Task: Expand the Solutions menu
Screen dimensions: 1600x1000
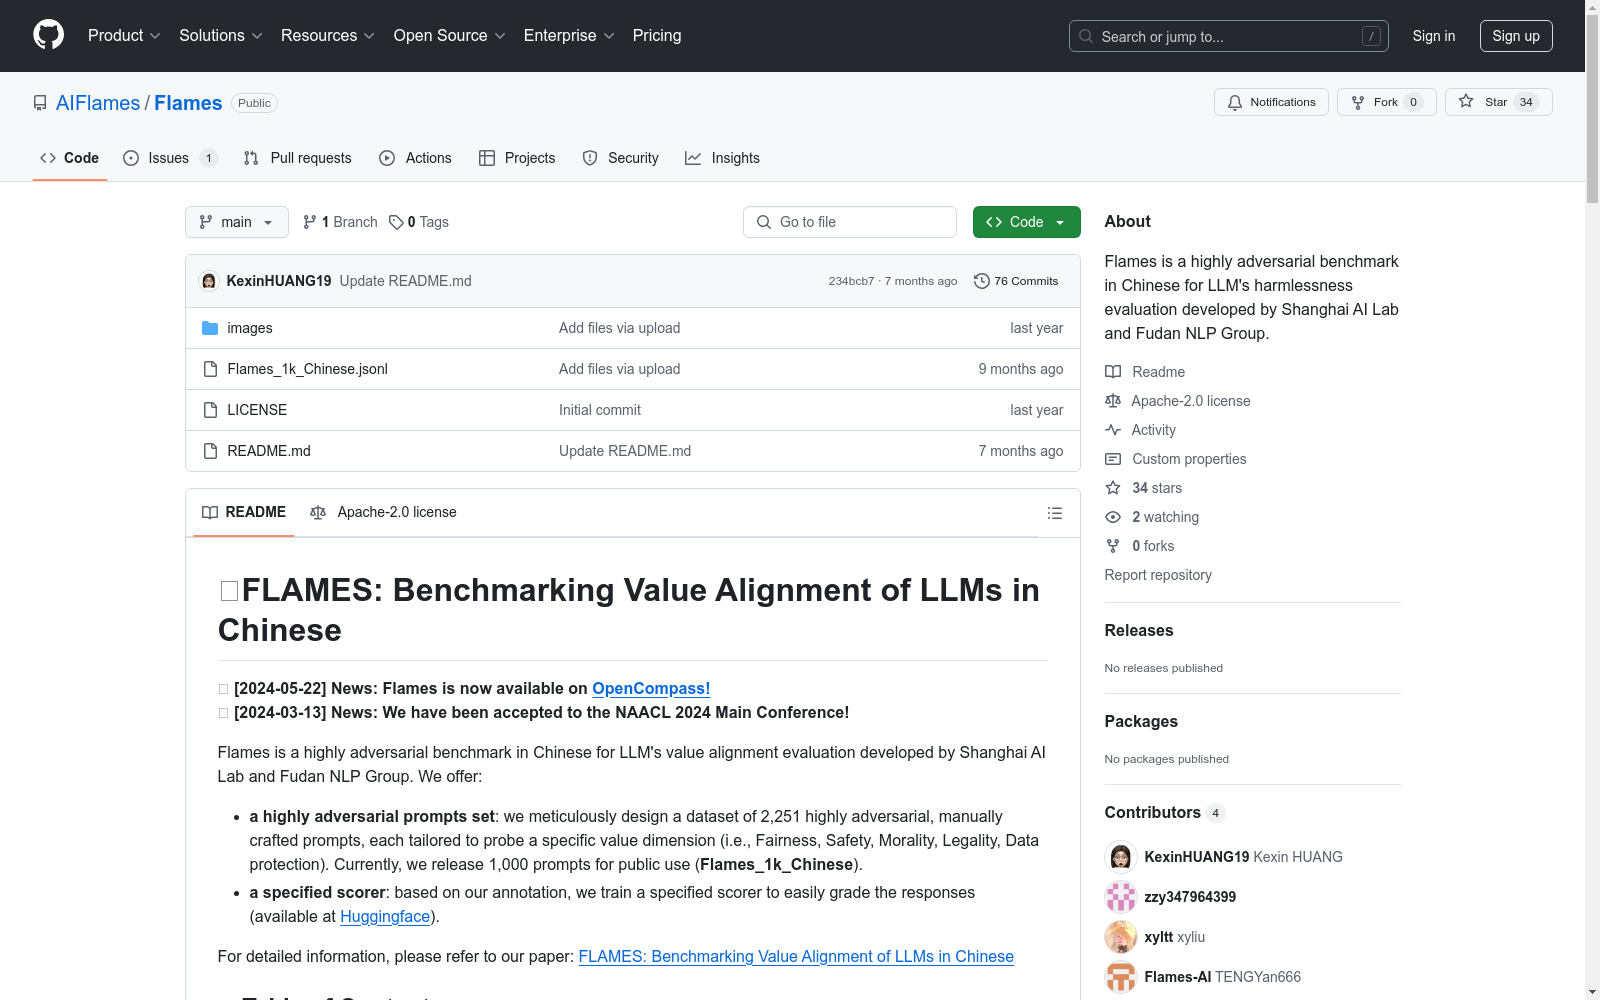Action: pos(220,35)
